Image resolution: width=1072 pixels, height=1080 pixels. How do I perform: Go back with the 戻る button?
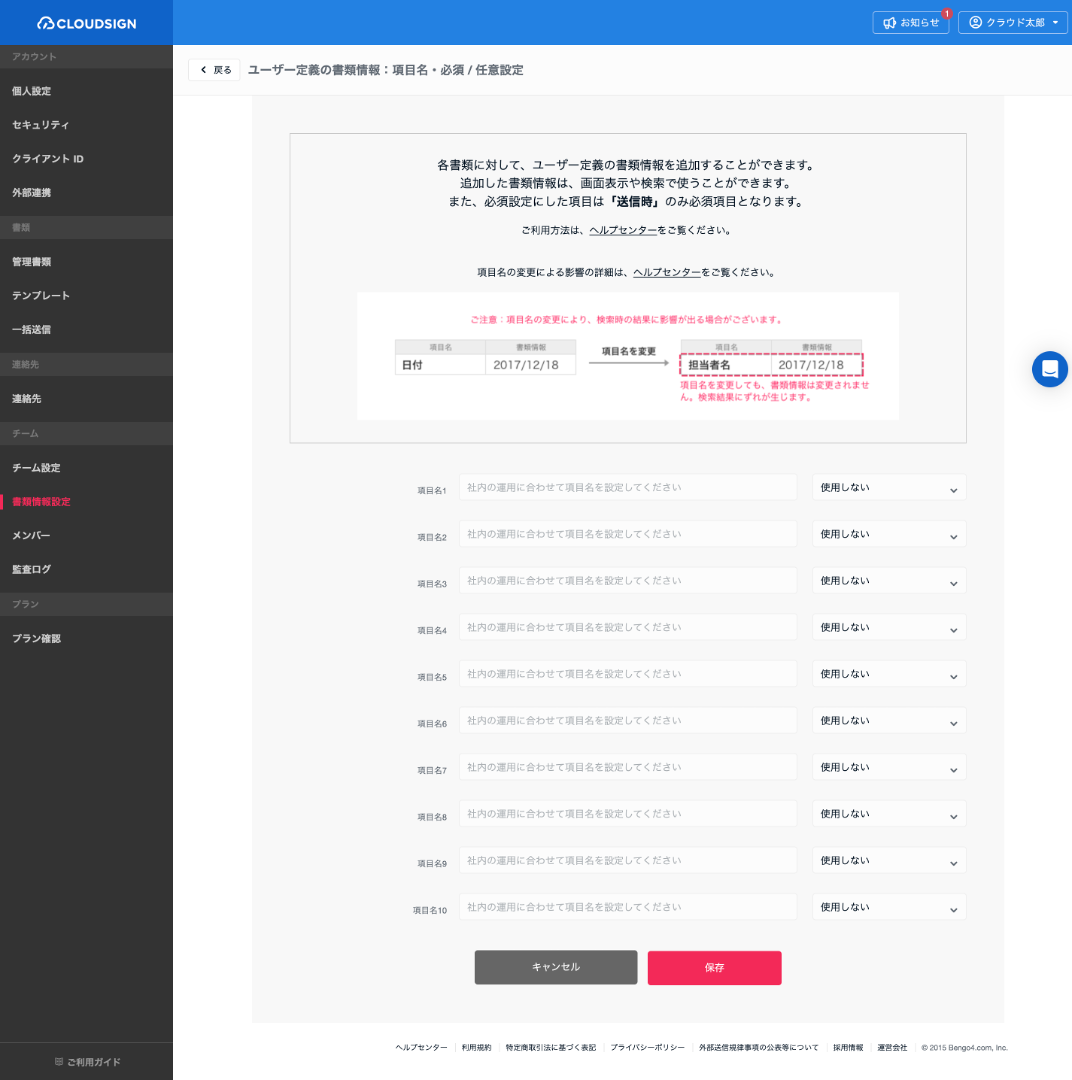(214, 70)
